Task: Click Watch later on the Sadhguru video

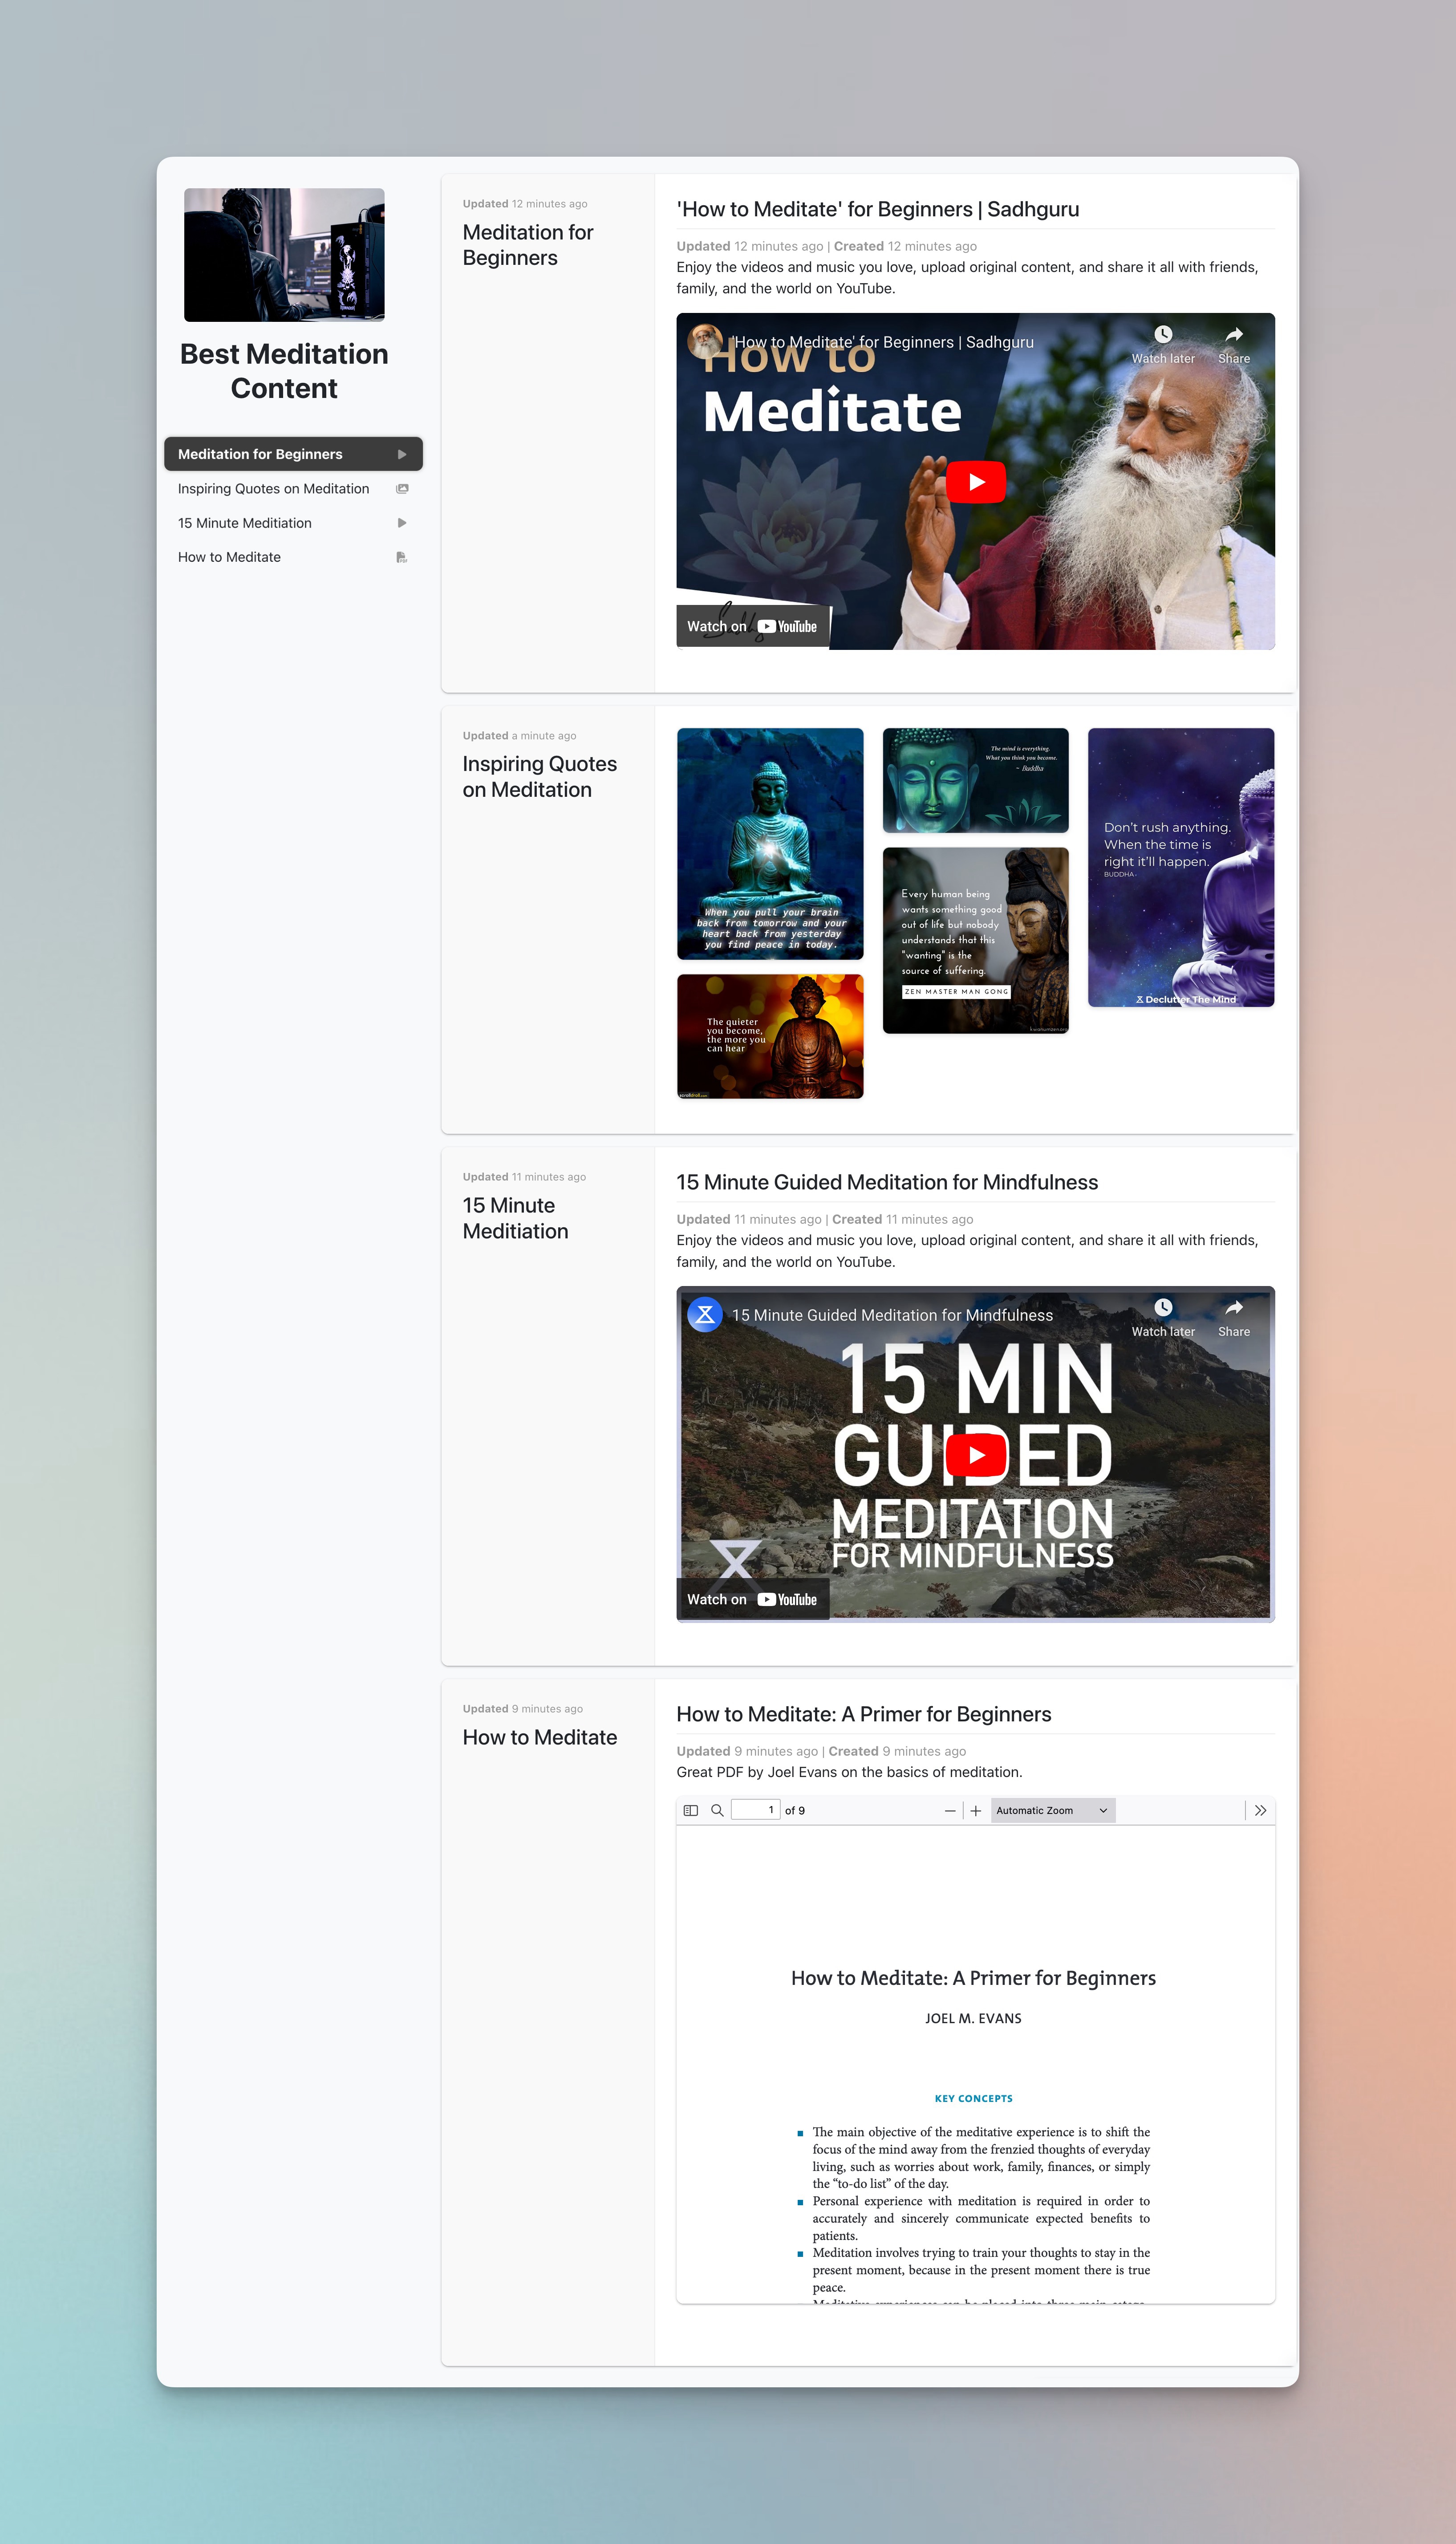Action: pos(1163,345)
